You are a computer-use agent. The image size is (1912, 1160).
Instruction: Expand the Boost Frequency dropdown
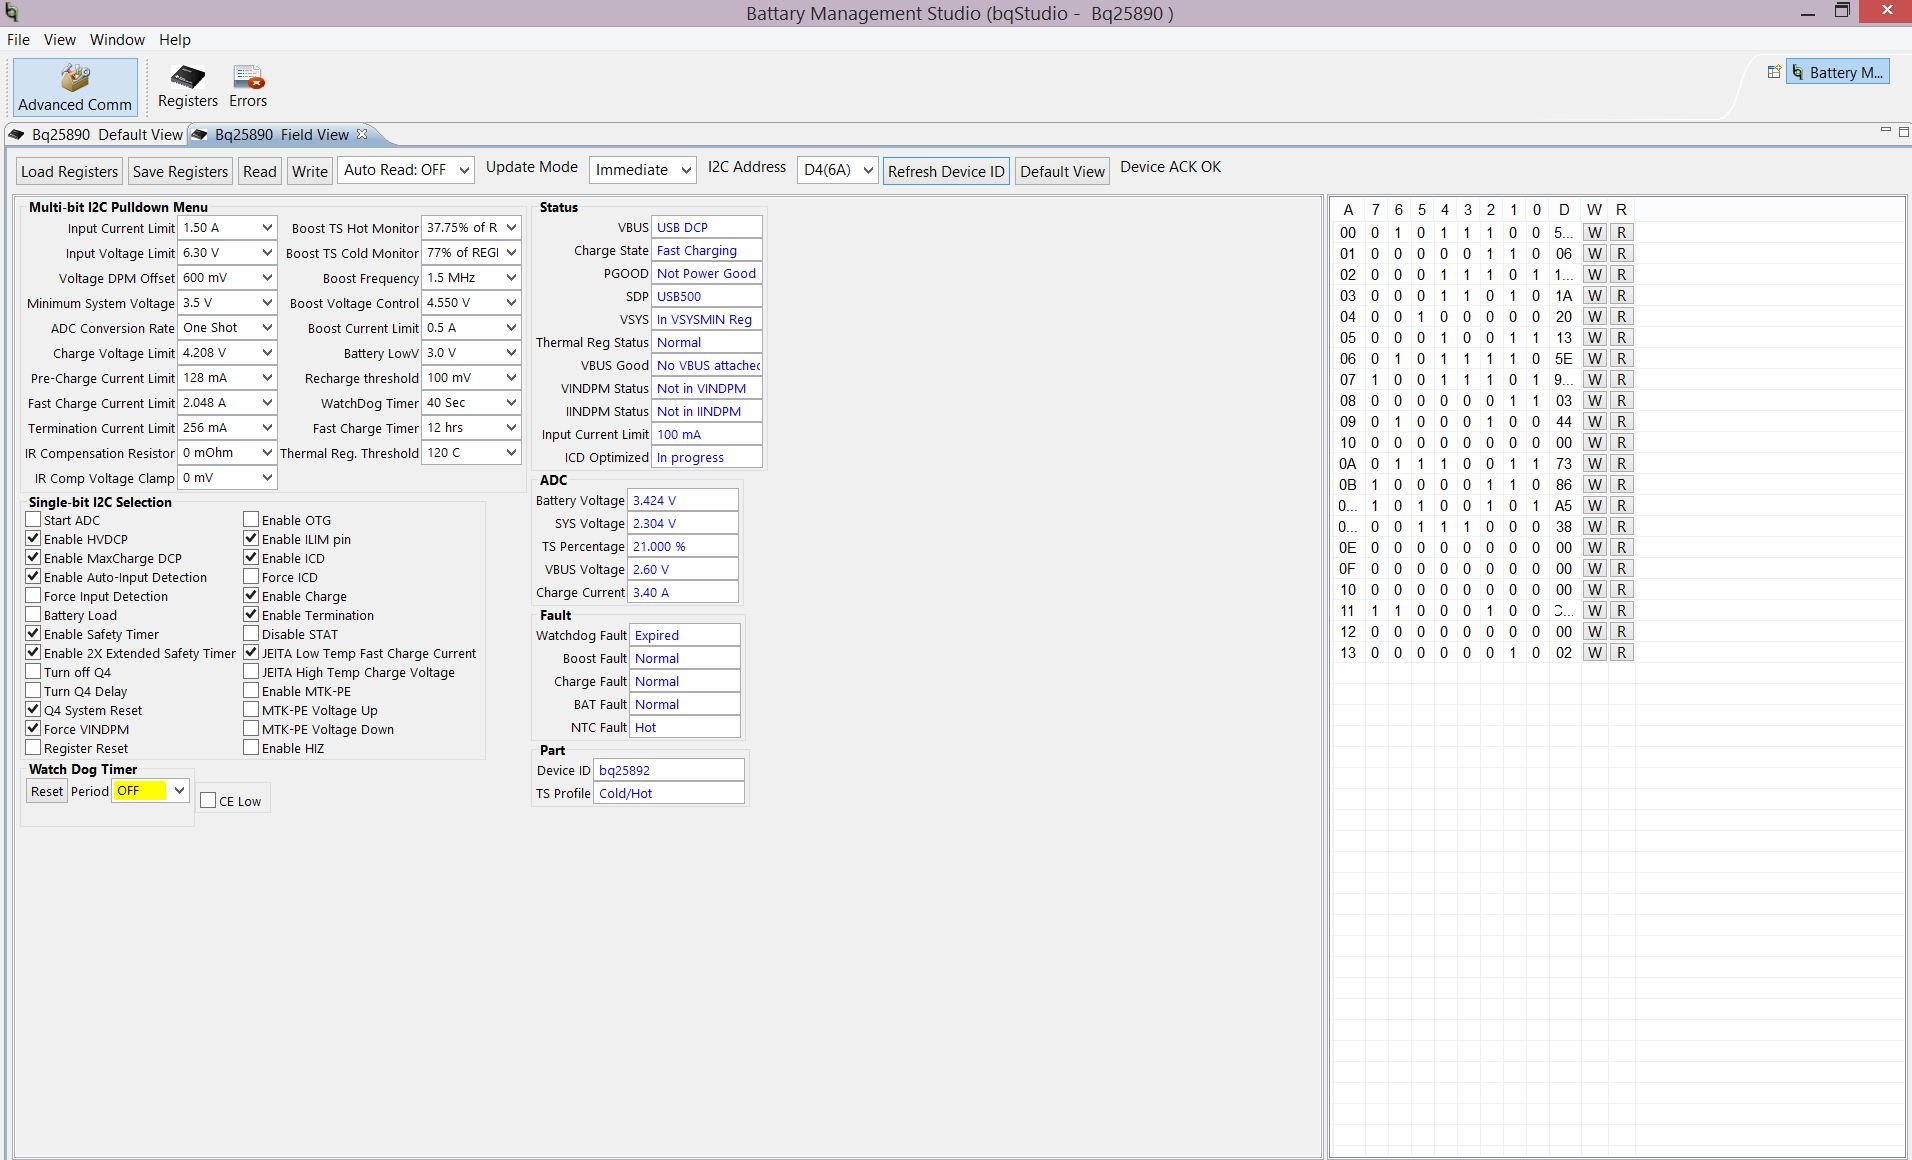471,278
